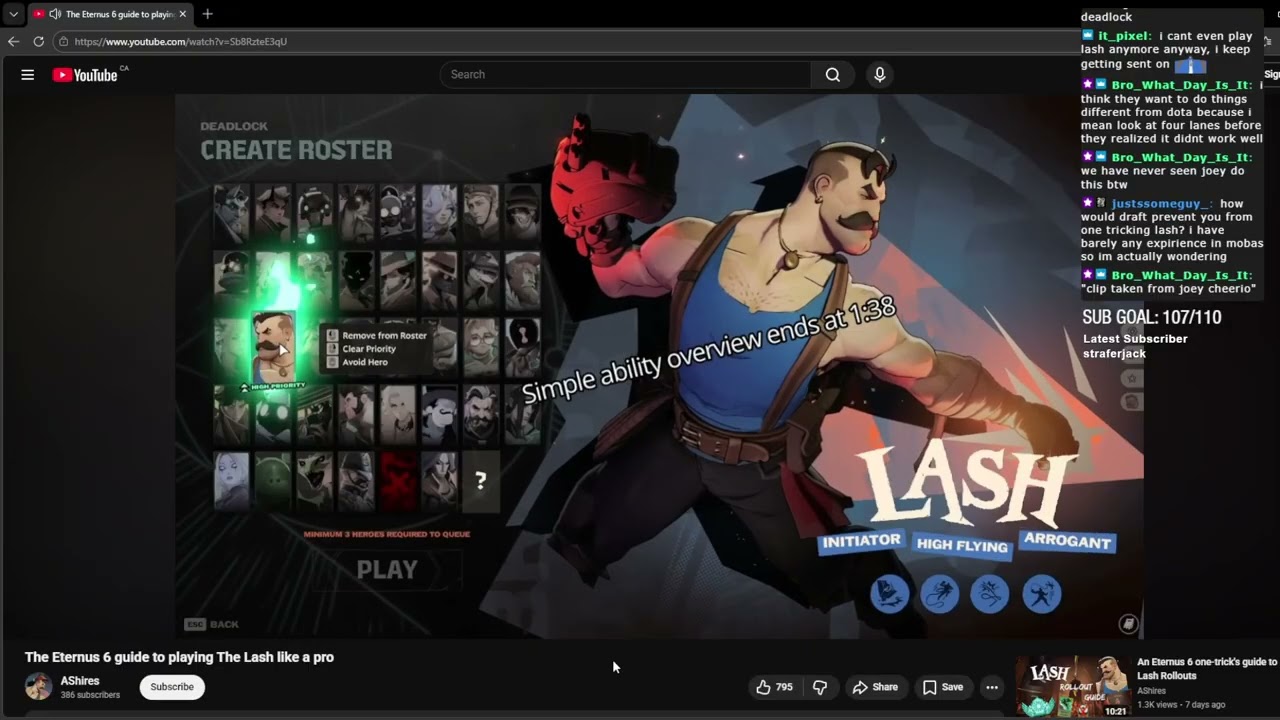Open the more actions ellipsis menu
Screen dimensions: 1280x720
click(x=991, y=687)
